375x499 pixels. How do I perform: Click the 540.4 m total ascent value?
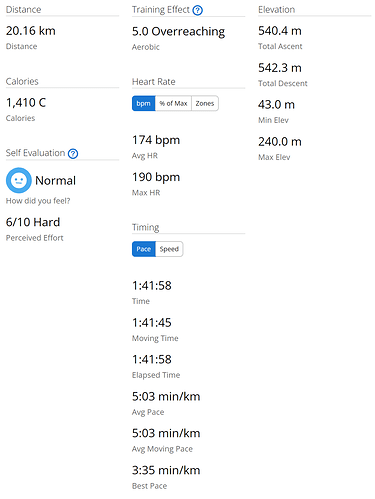pyautogui.click(x=280, y=31)
